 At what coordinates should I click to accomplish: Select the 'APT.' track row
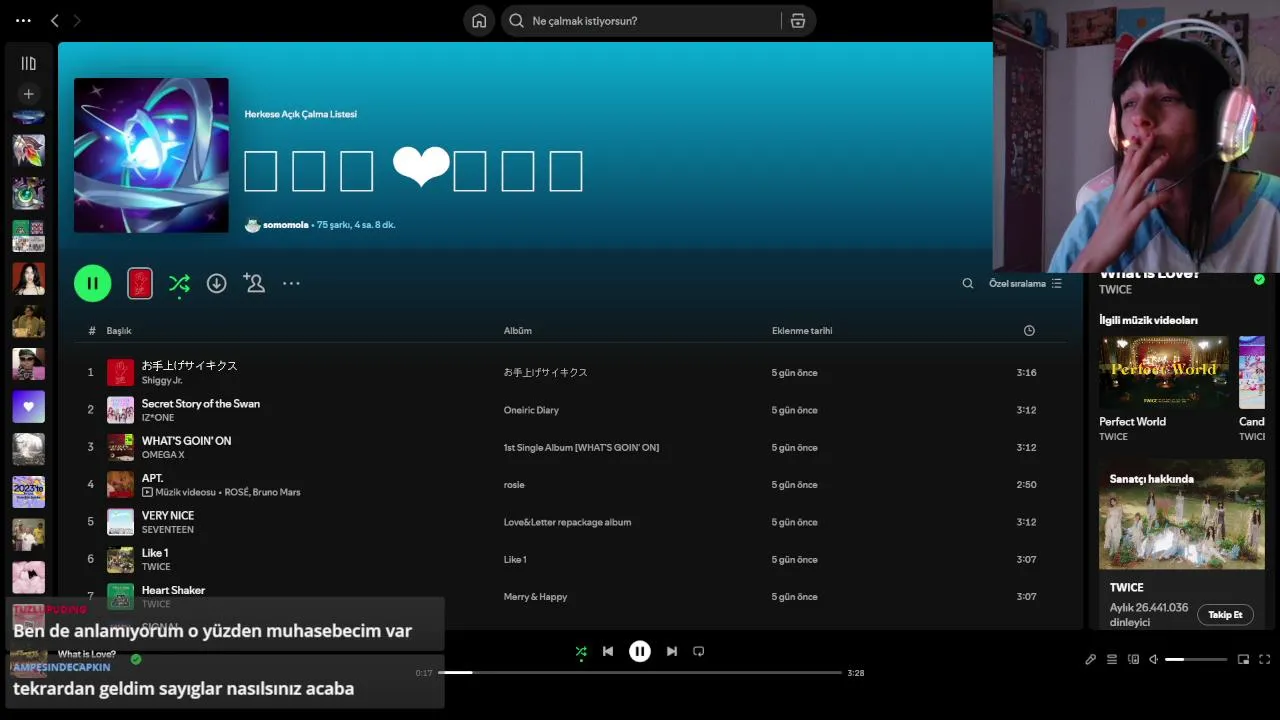tap(570, 485)
